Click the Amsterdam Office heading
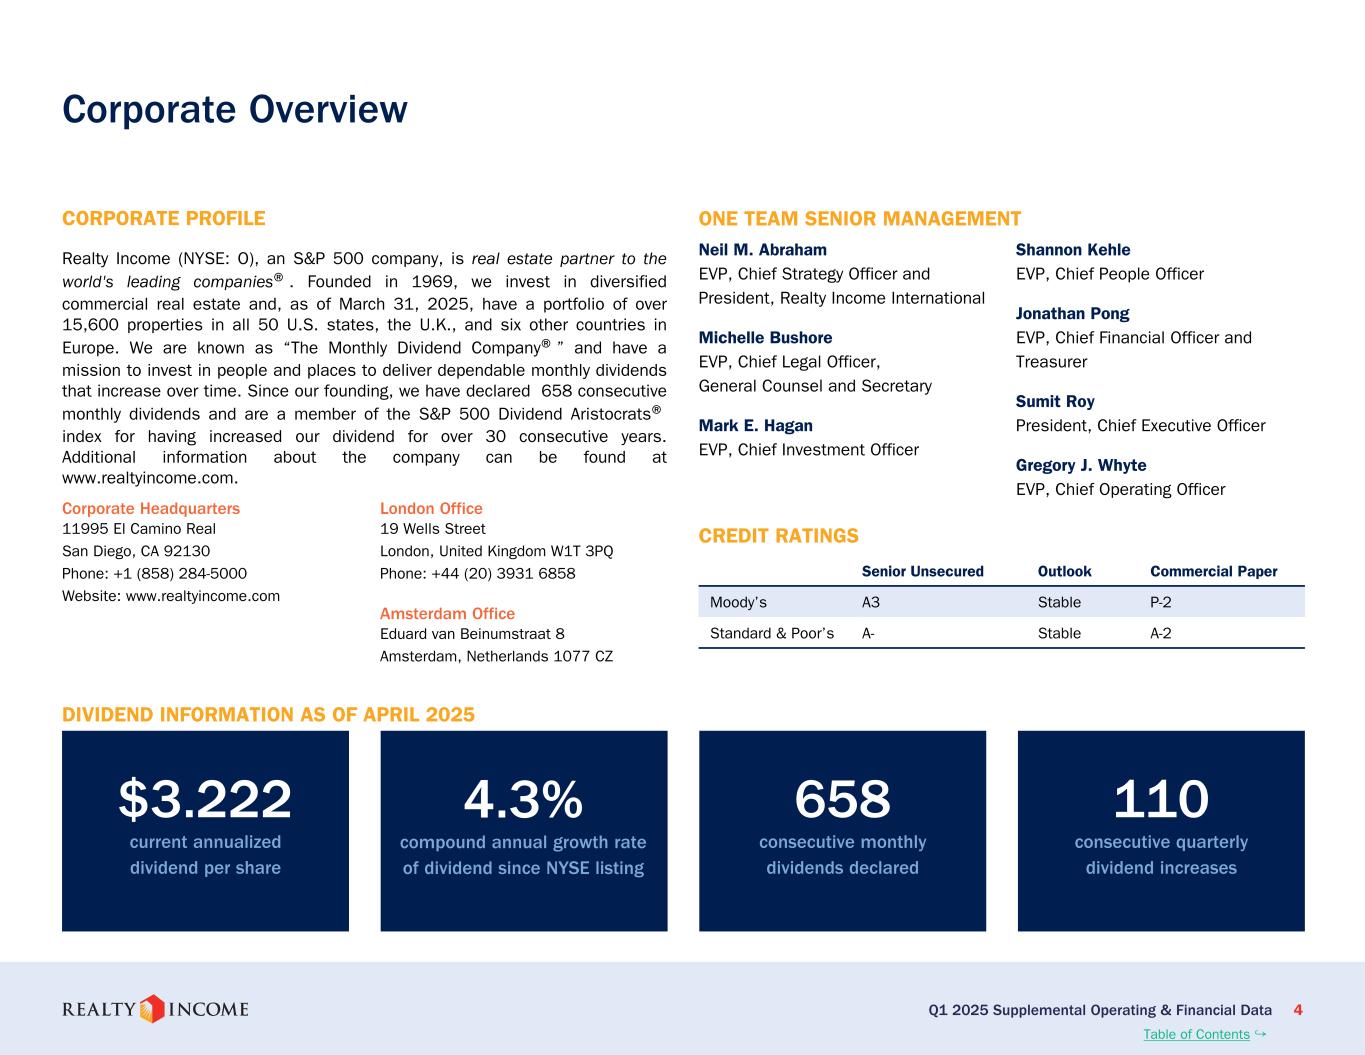Screen dimensions: 1365x1055 click(x=447, y=613)
